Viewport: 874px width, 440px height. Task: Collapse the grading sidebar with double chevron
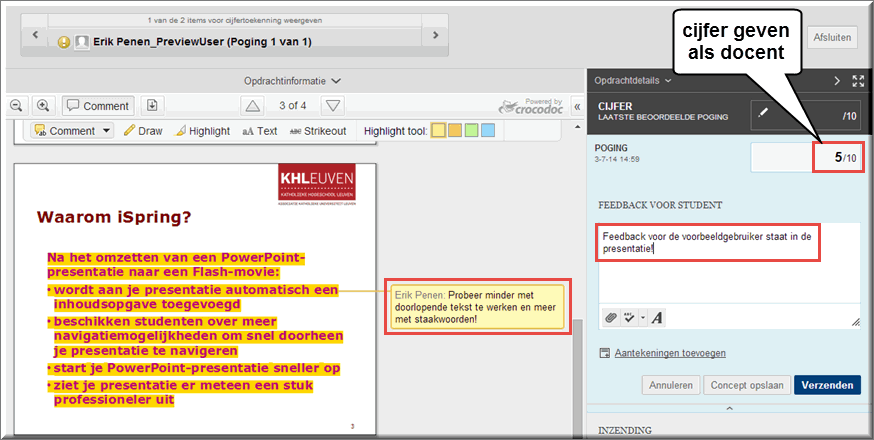pos(577,107)
